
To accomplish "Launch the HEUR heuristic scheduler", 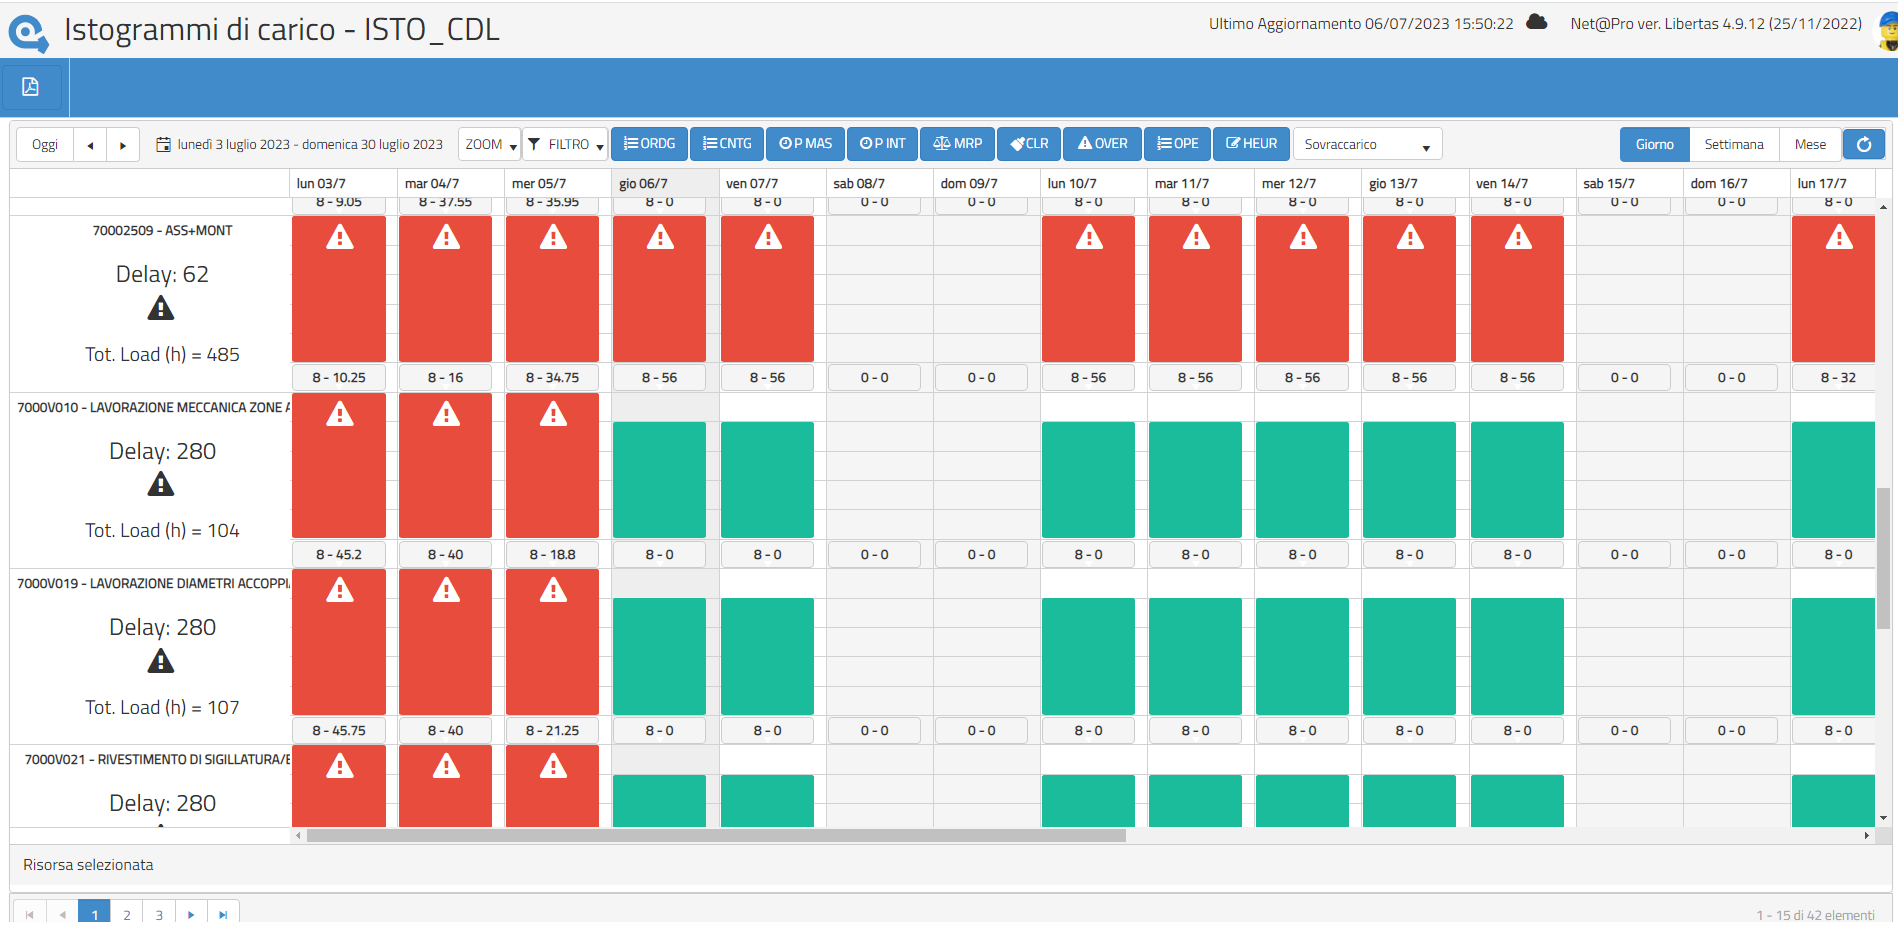I will [x=1250, y=144].
